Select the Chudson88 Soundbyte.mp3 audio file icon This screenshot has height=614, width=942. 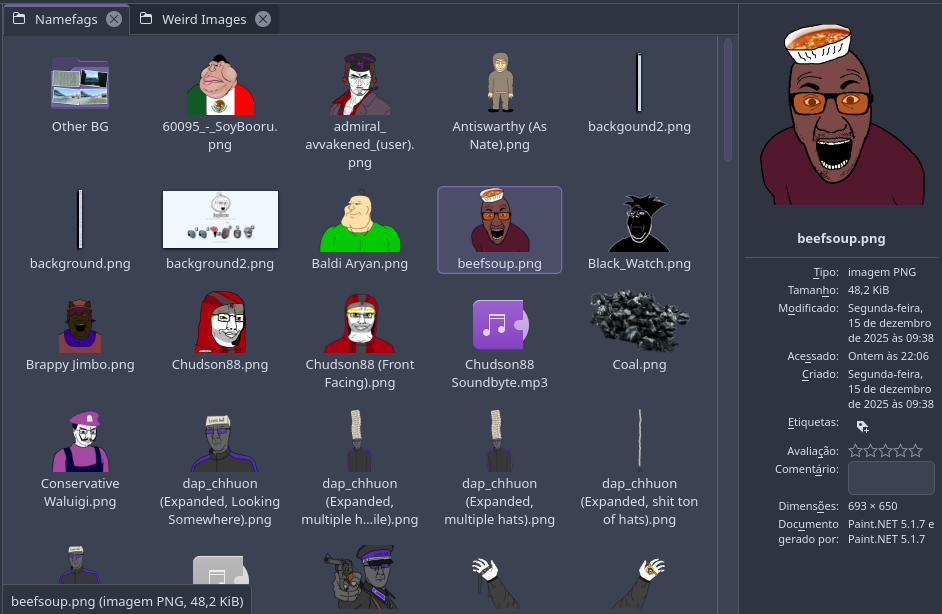(x=499, y=324)
